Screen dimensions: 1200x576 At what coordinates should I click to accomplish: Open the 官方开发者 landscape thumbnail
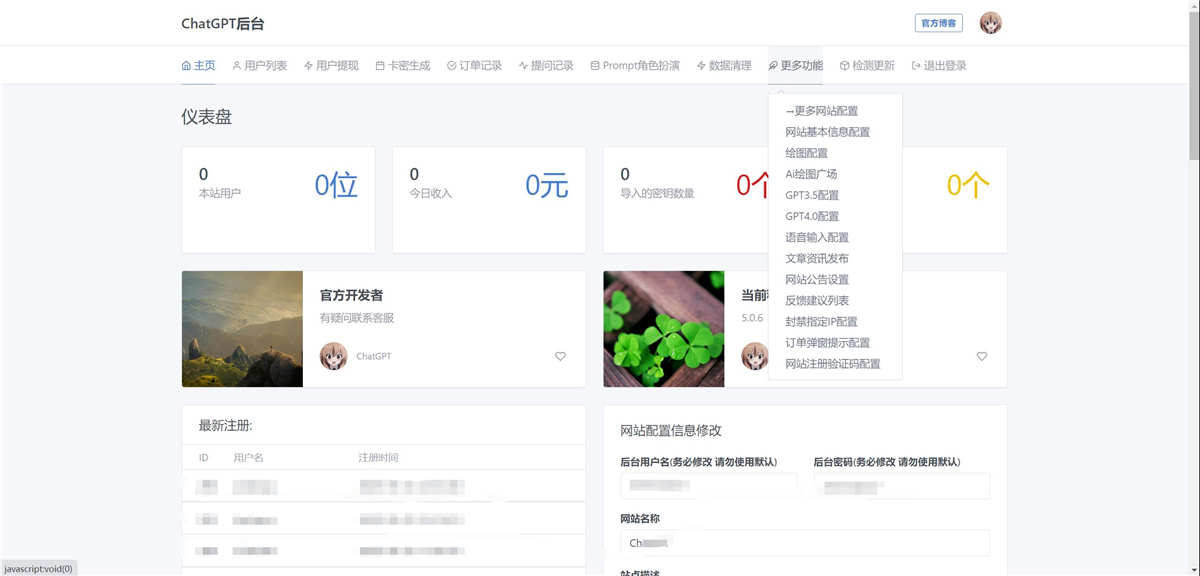[242, 329]
